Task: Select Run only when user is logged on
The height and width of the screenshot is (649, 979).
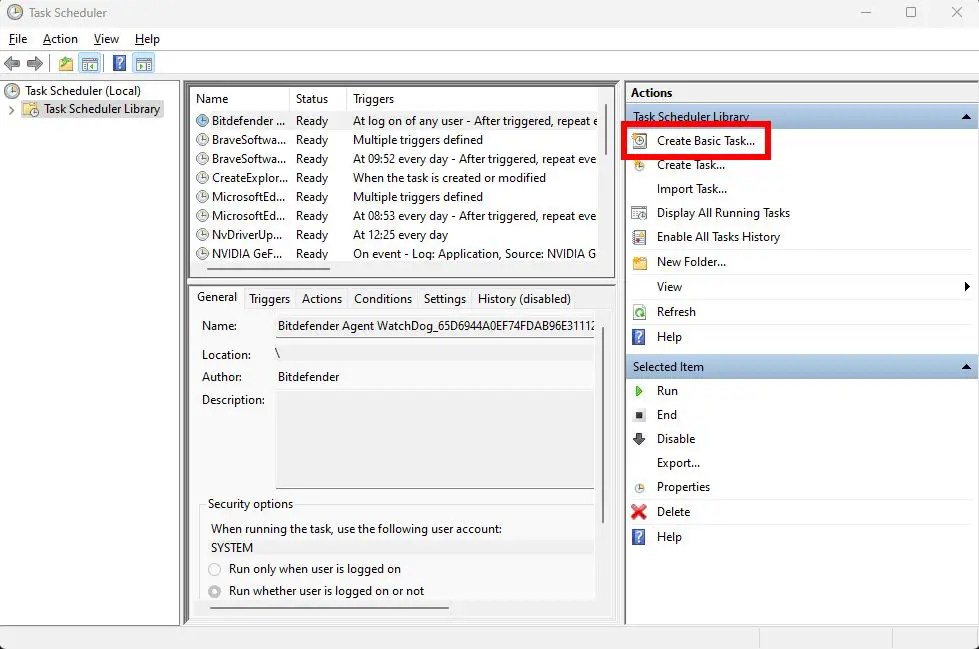Action: point(214,568)
